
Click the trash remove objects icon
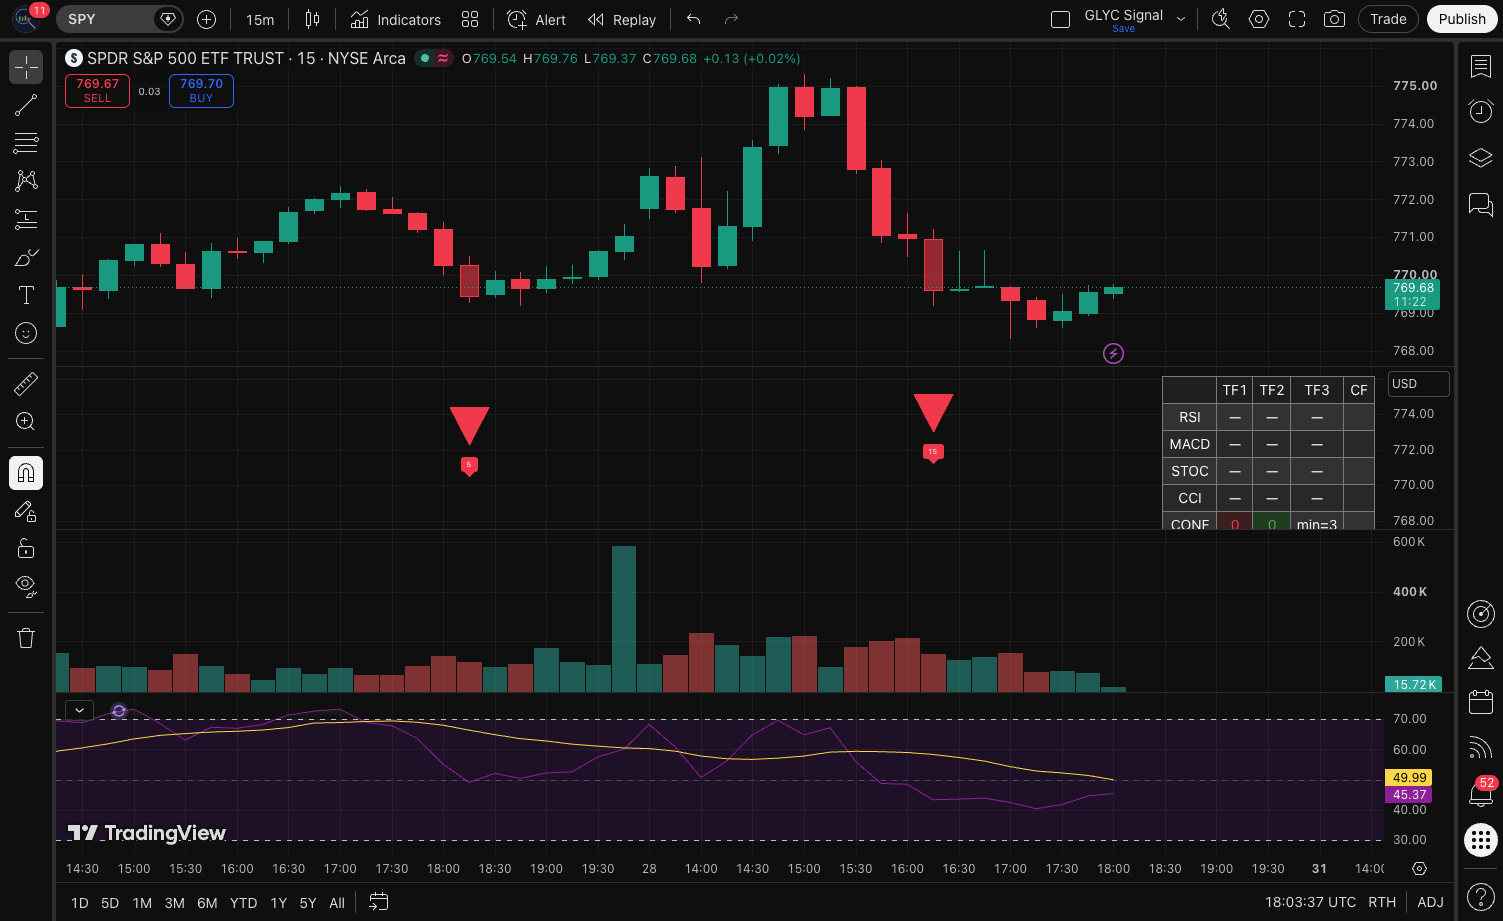pos(26,638)
